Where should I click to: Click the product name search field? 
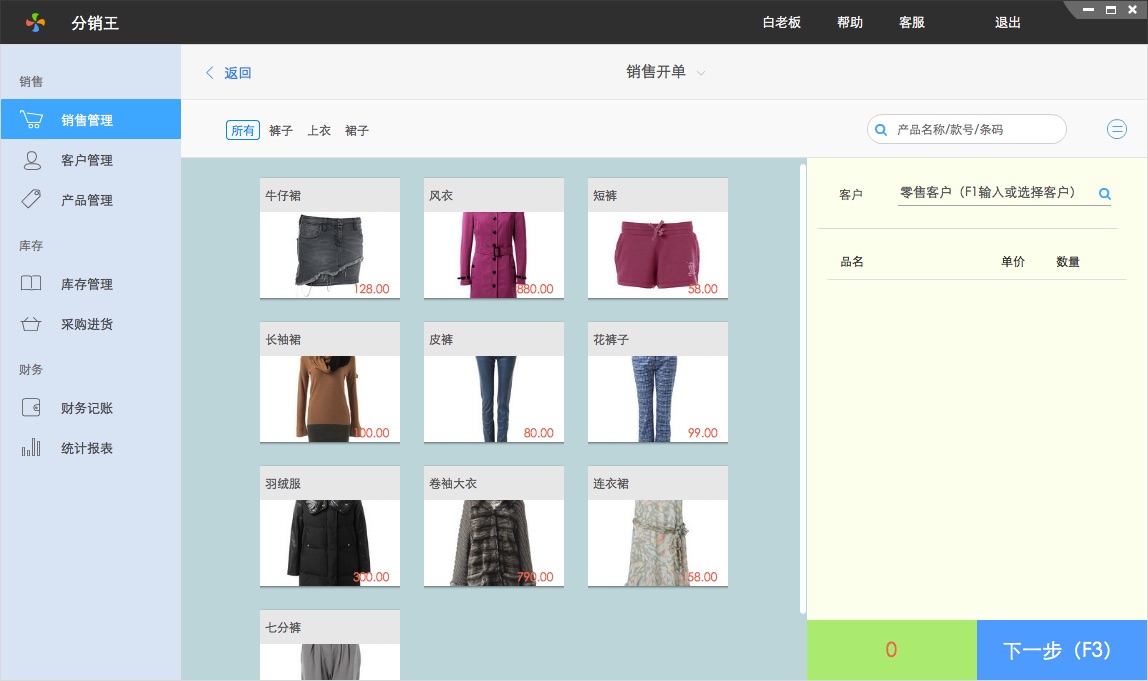[975, 129]
